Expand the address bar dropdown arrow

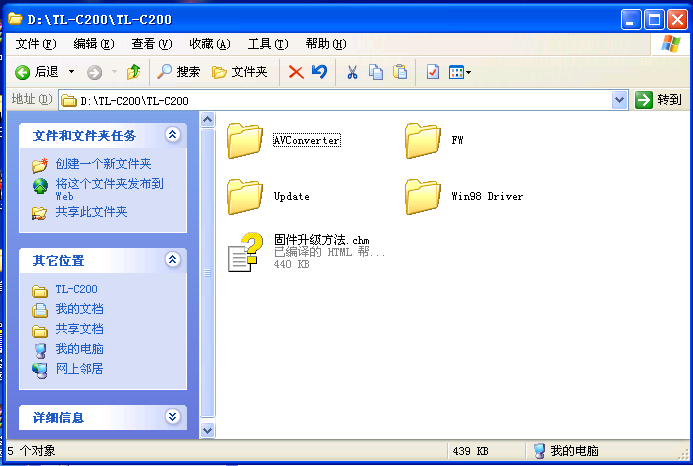[620, 100]
